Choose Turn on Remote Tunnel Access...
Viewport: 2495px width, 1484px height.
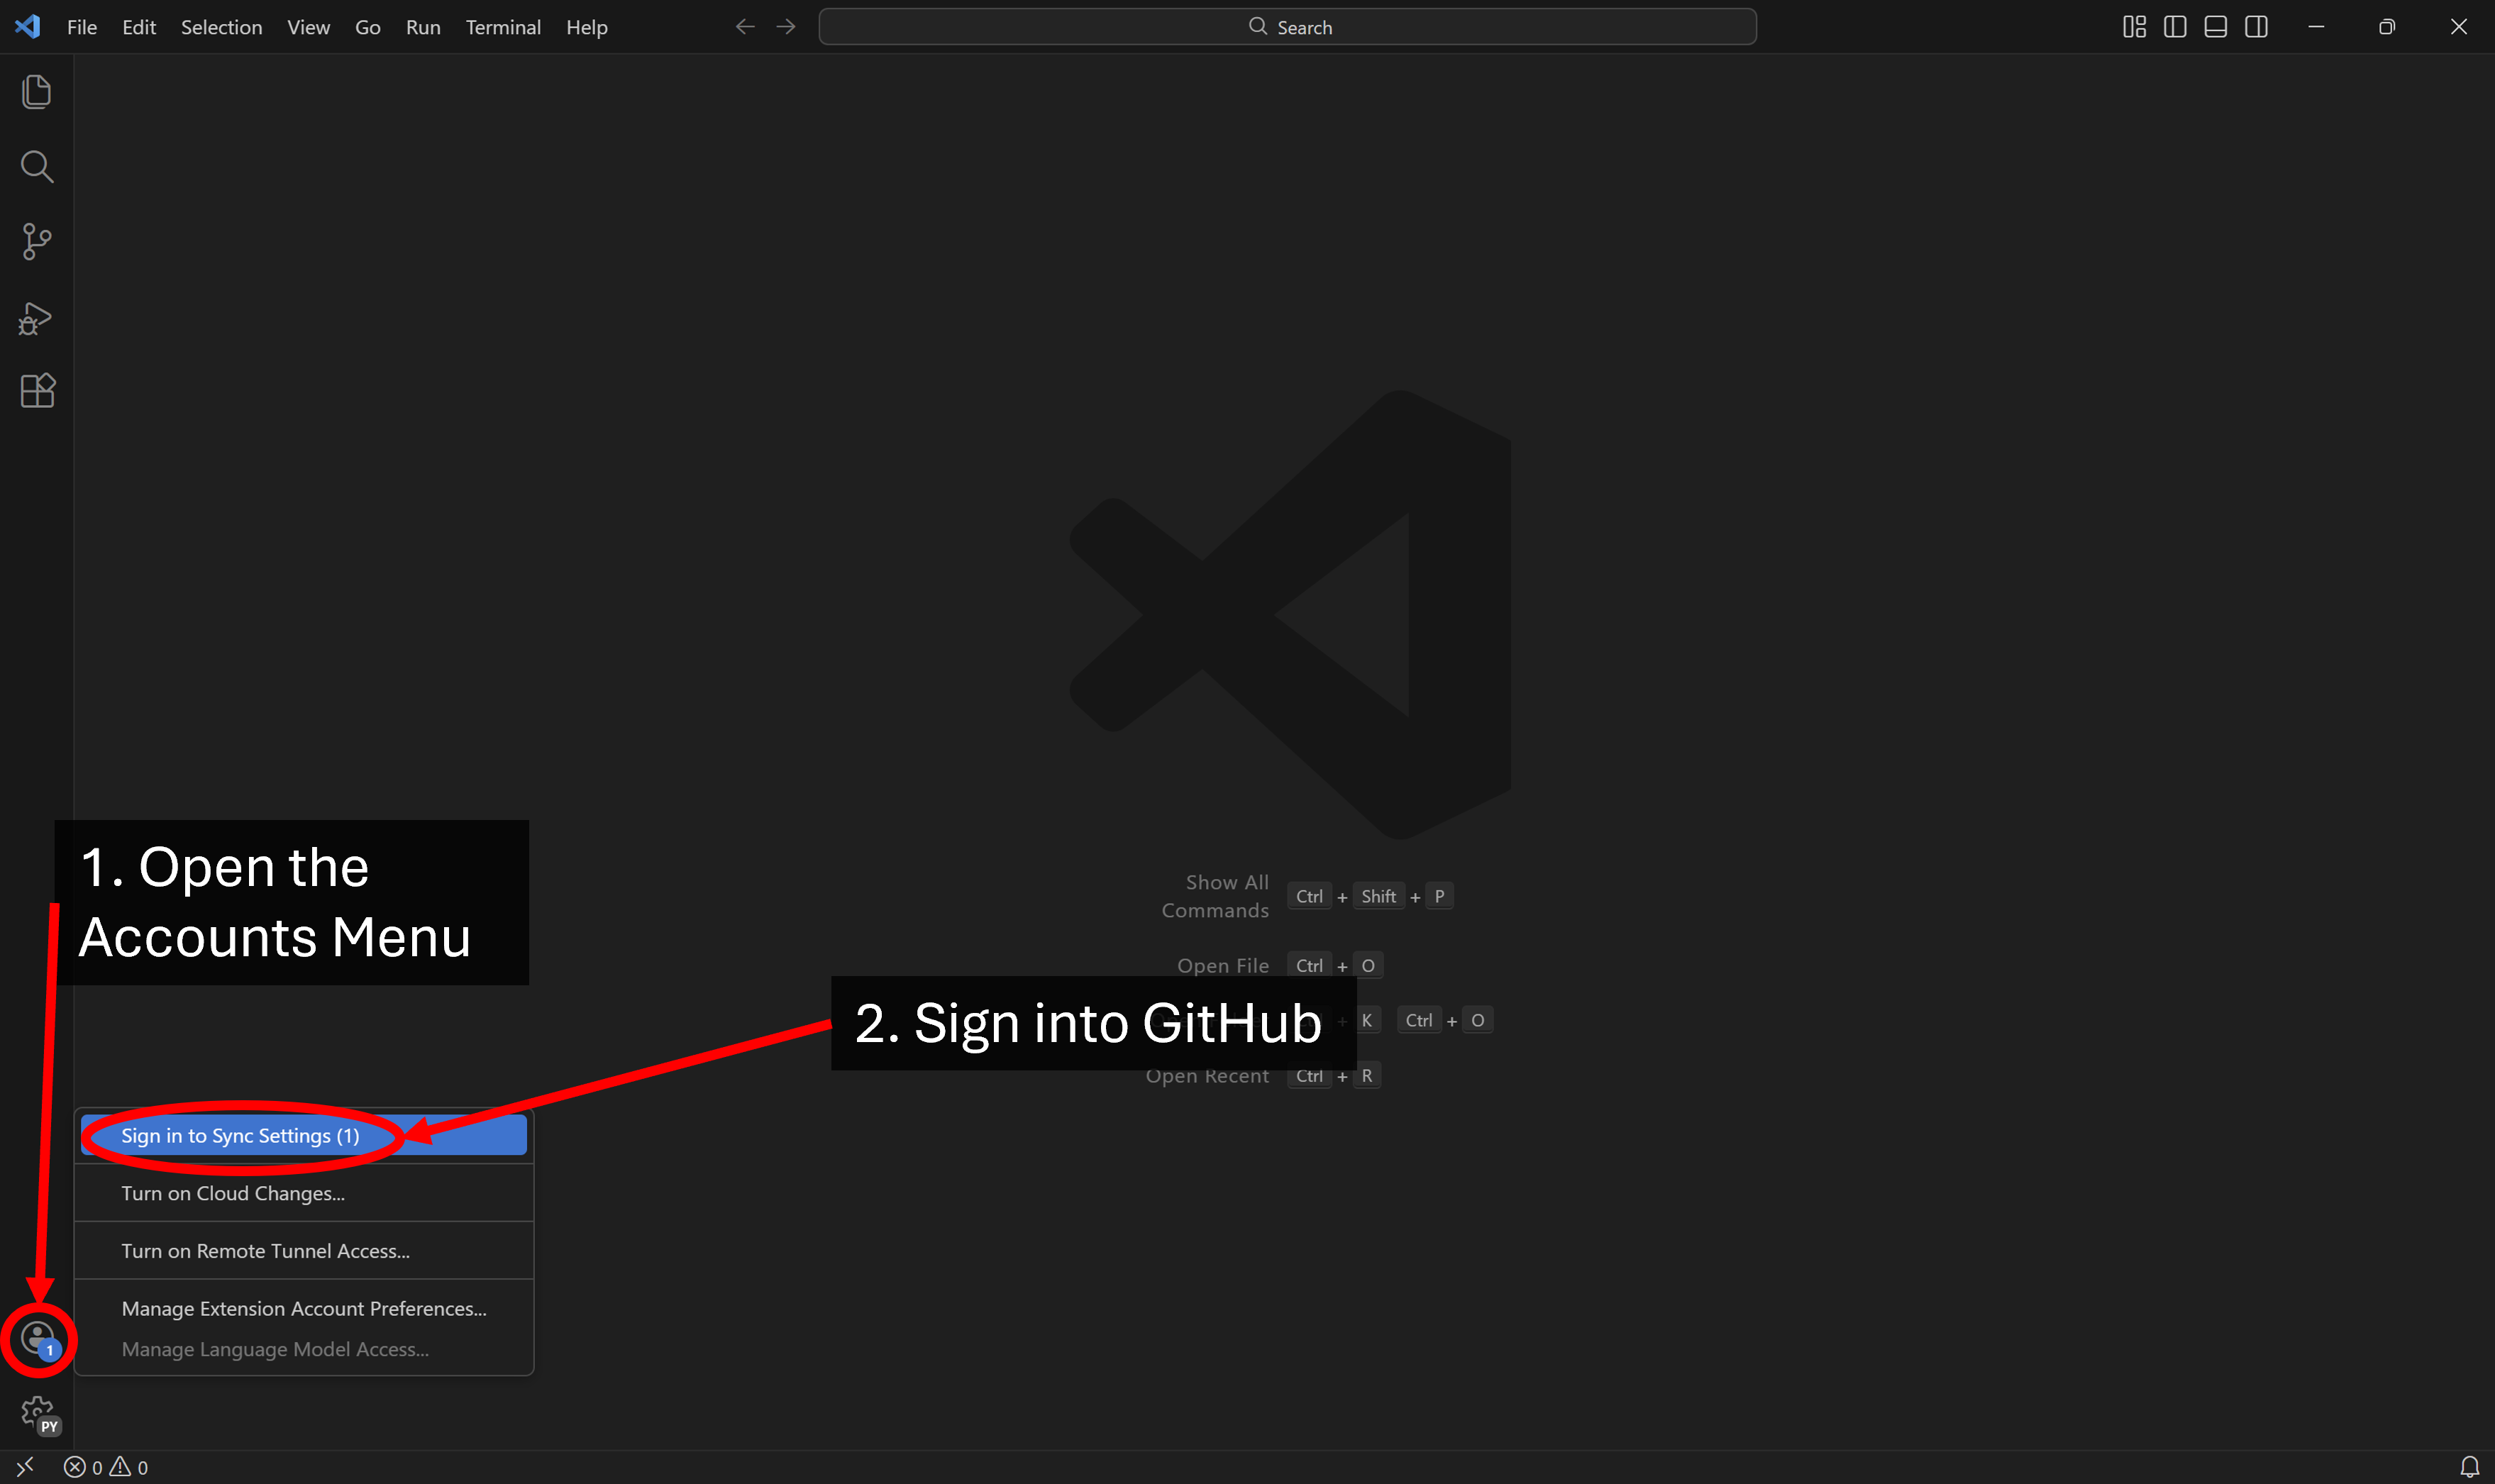pyautogui.click(x=304, y=1251)
